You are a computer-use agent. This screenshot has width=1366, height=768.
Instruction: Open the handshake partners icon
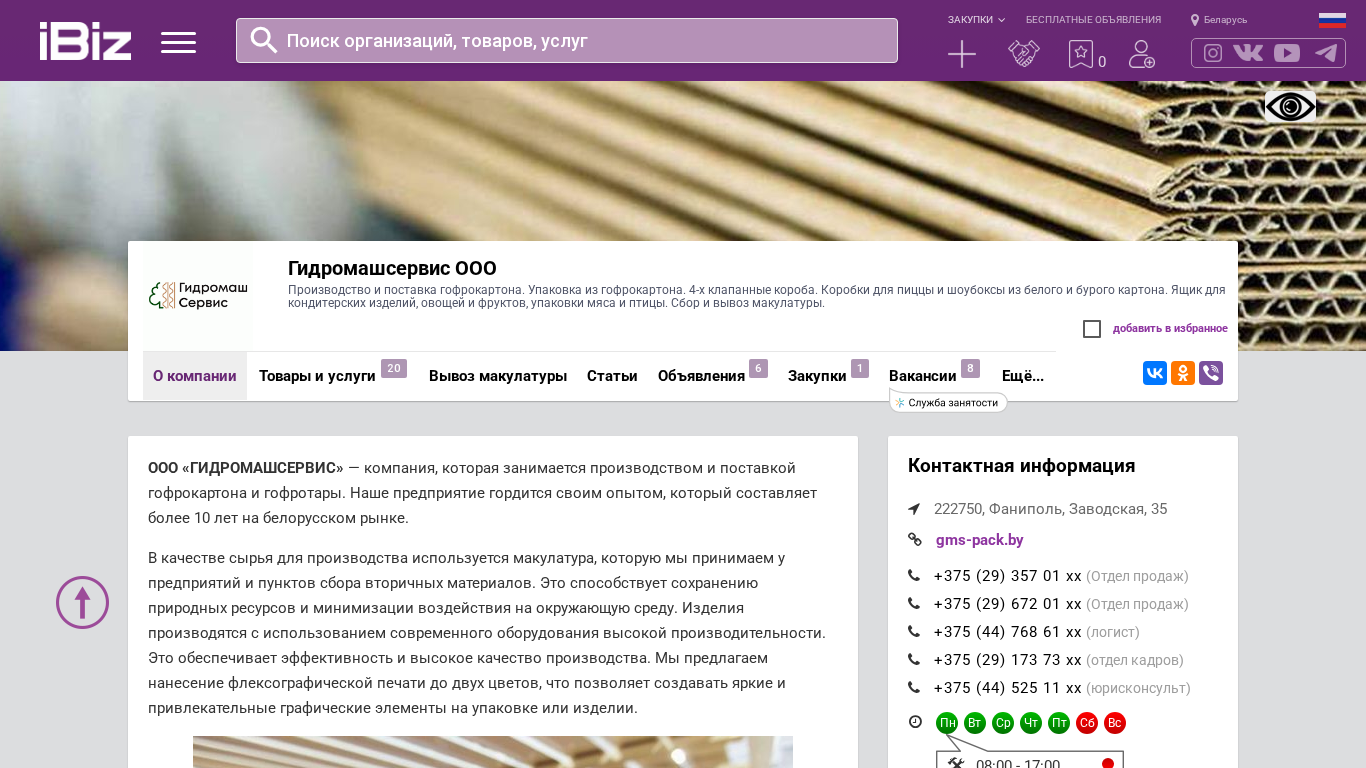tap(1024, 54)
